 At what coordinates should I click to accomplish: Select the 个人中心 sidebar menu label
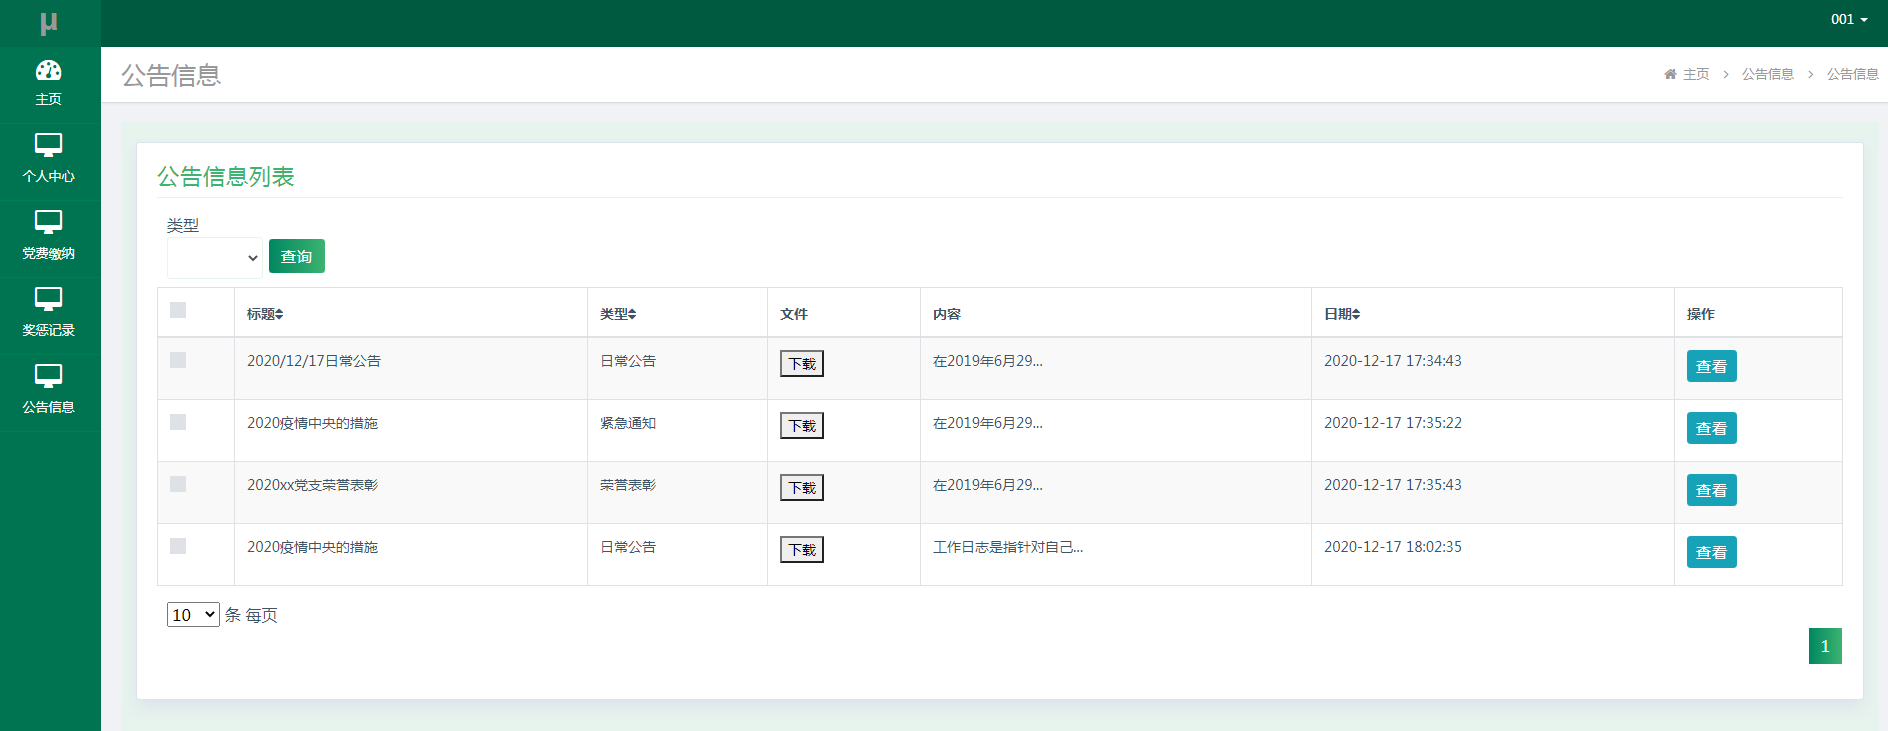click(48, 176)
